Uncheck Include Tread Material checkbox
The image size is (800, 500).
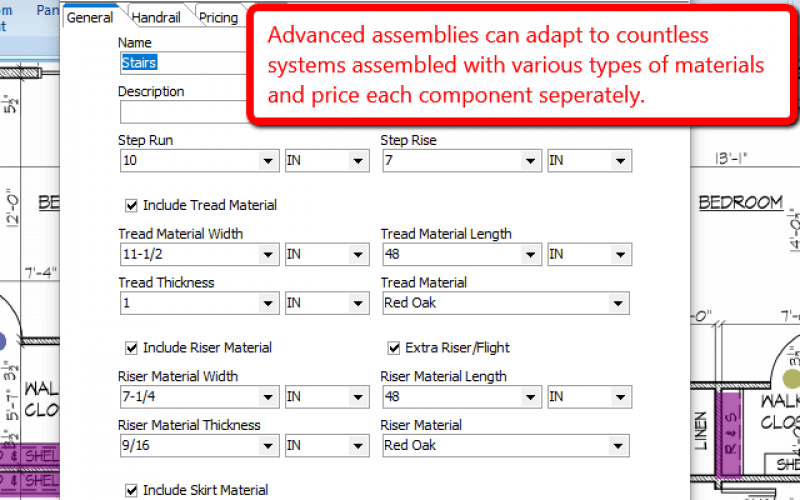(x=132, y=206)
